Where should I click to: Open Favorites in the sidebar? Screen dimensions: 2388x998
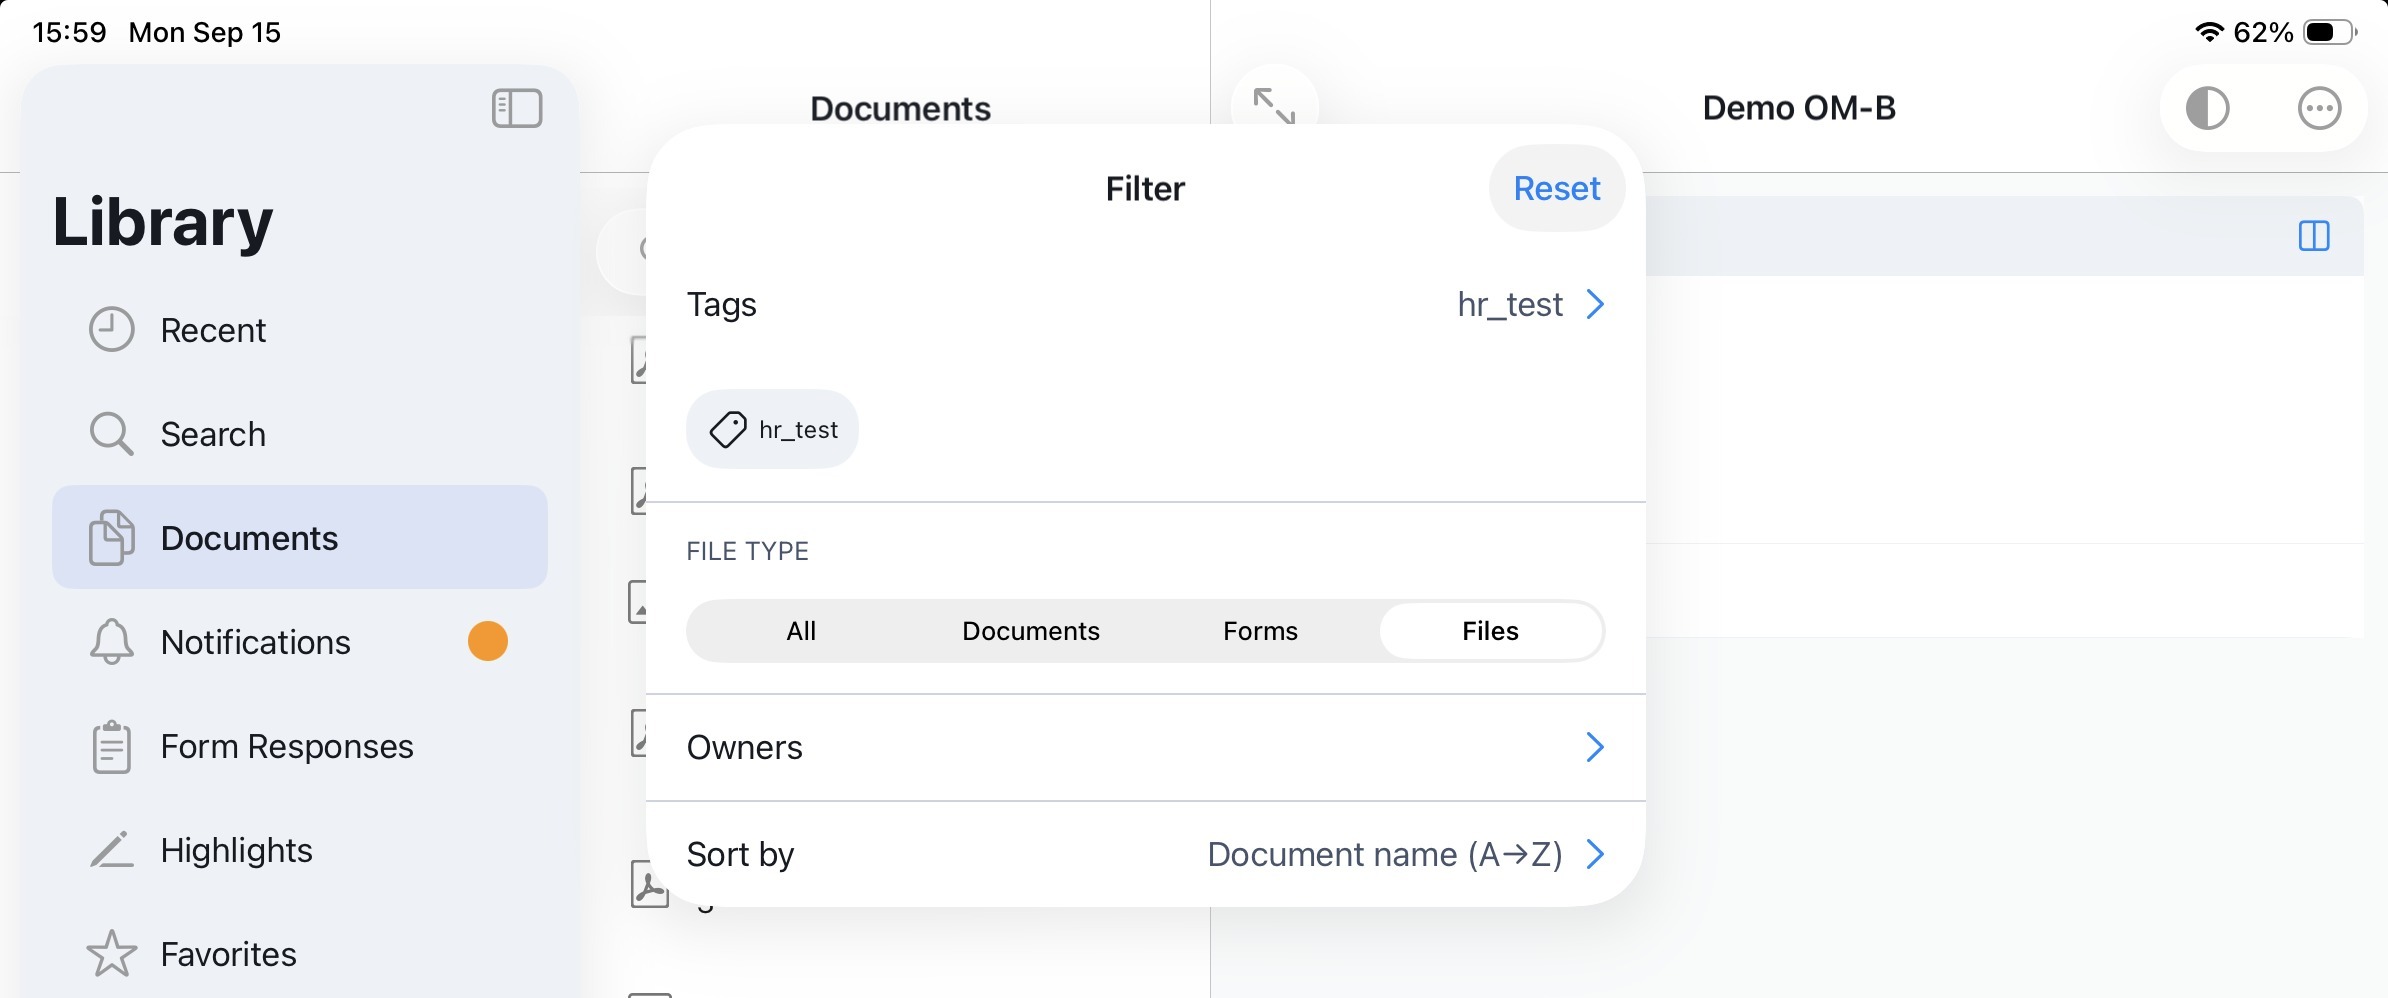point(300,954)
